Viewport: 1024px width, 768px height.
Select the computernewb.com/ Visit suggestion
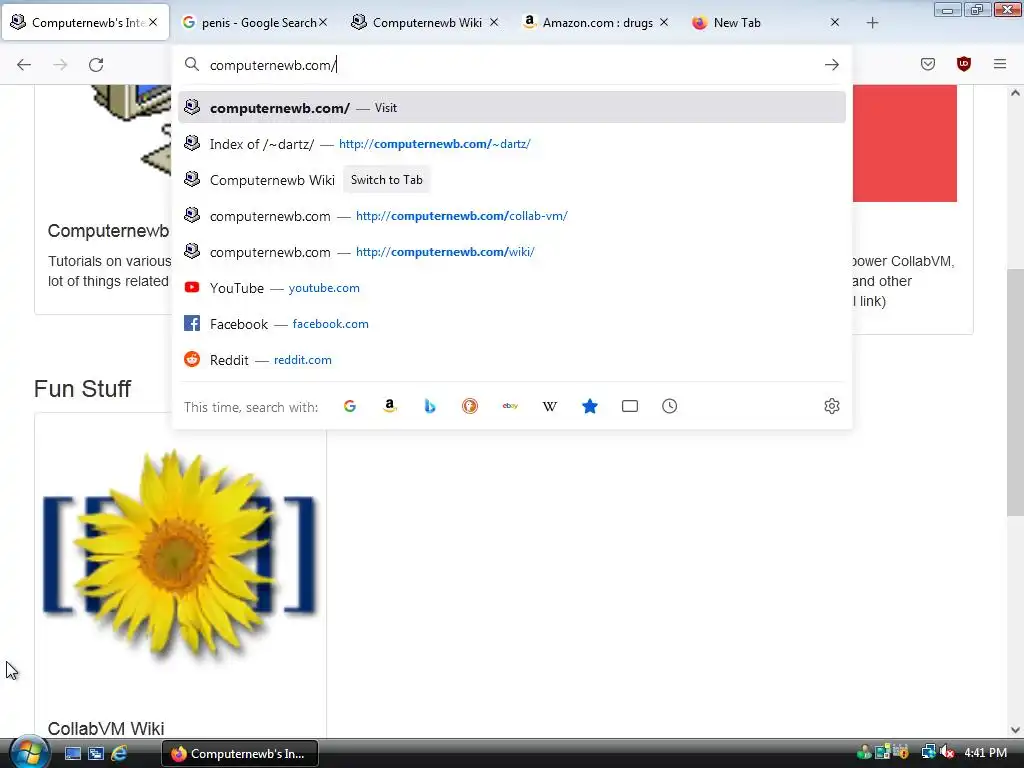[511, 107]
